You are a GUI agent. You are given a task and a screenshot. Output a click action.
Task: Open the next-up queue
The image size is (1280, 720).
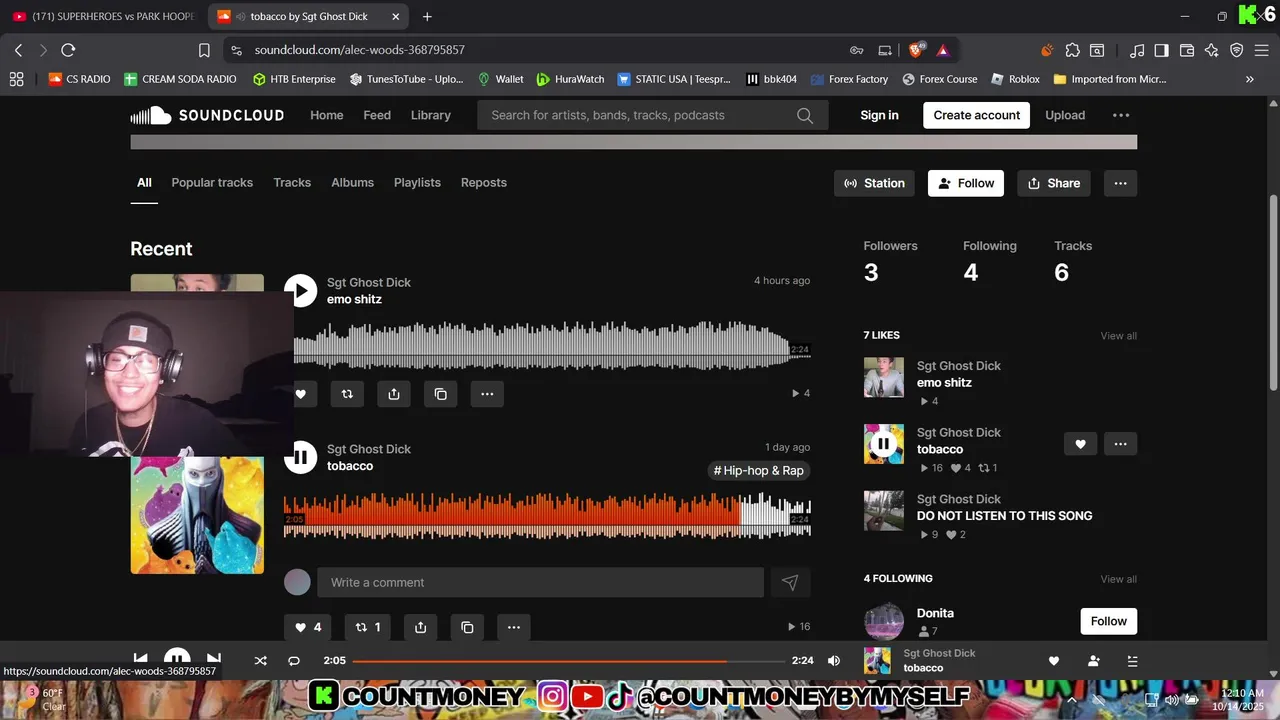tap(1132, 661)
